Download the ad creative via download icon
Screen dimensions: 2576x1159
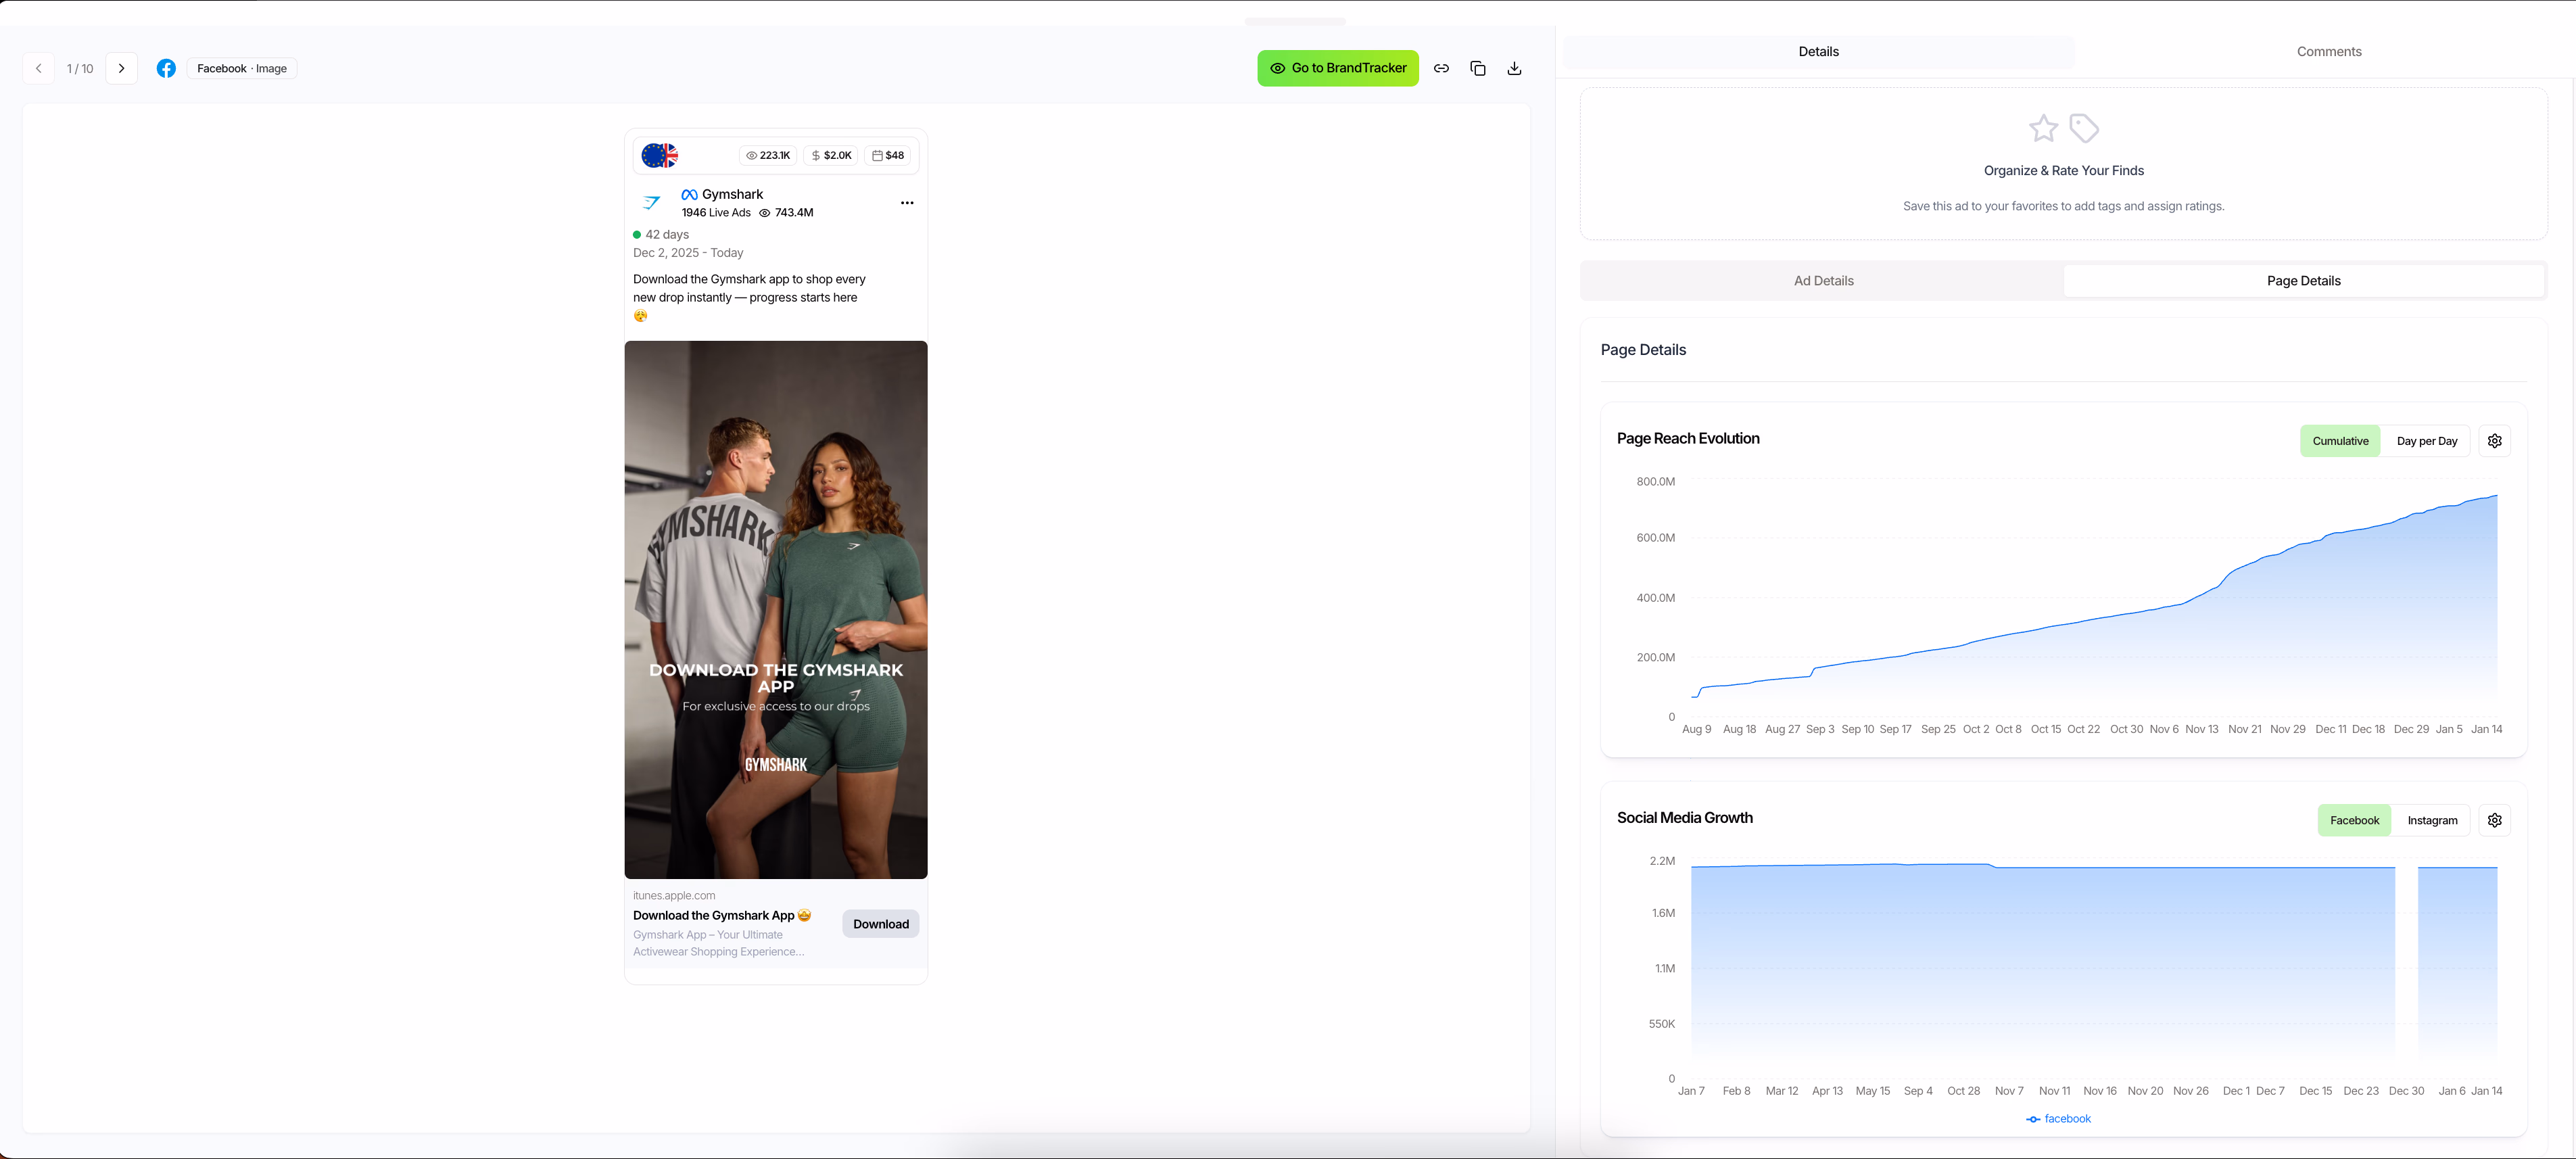coord(1514,68)
